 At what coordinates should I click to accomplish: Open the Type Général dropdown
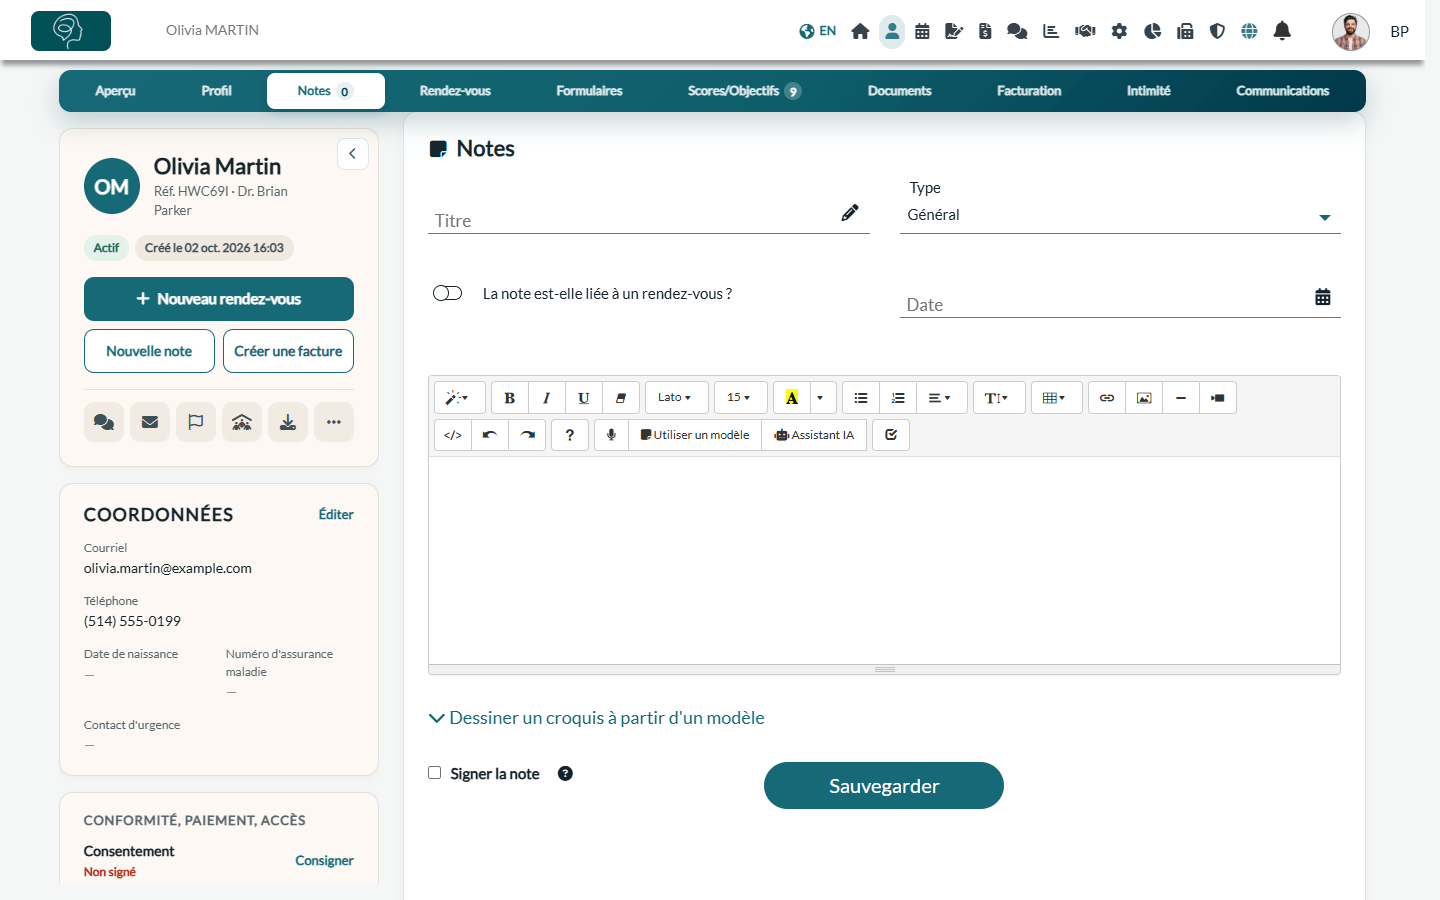click(x=1120, y=216)
